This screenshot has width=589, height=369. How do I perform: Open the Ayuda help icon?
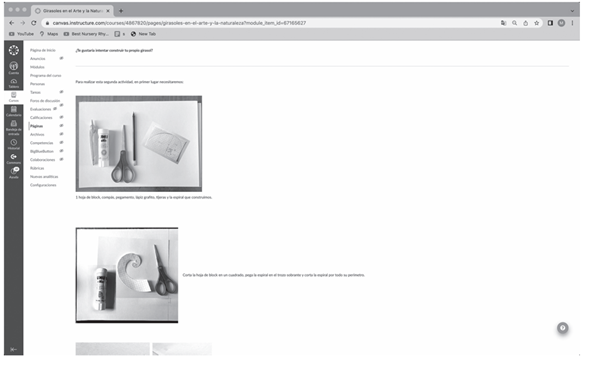click(x=14, y=173)
